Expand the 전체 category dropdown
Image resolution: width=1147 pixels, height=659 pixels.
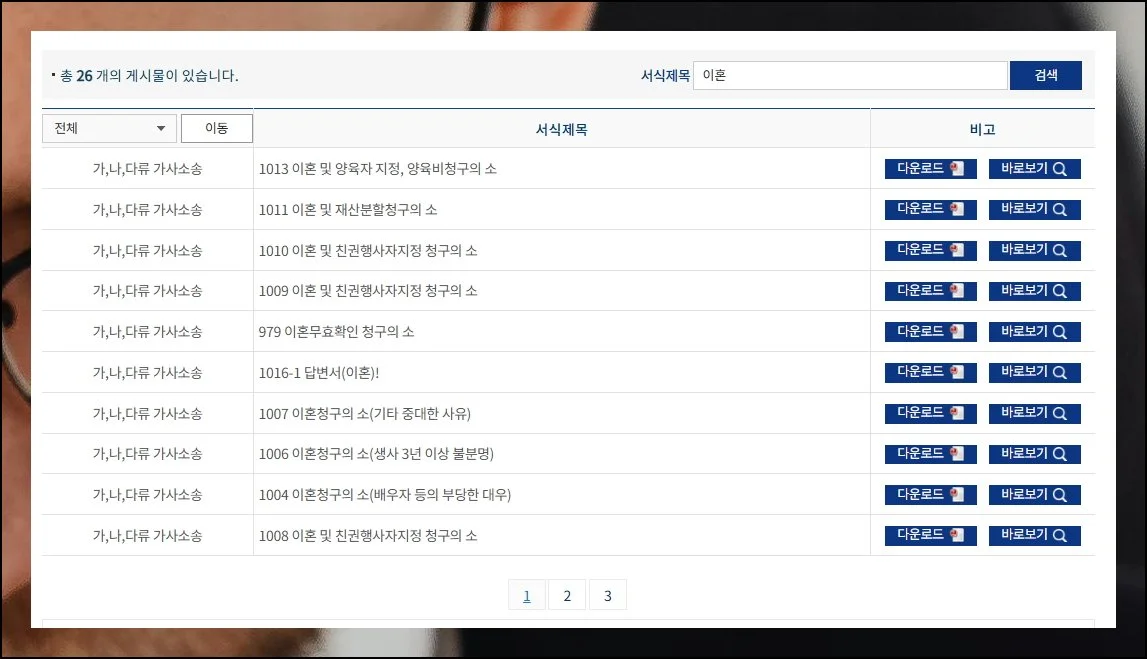109,128
